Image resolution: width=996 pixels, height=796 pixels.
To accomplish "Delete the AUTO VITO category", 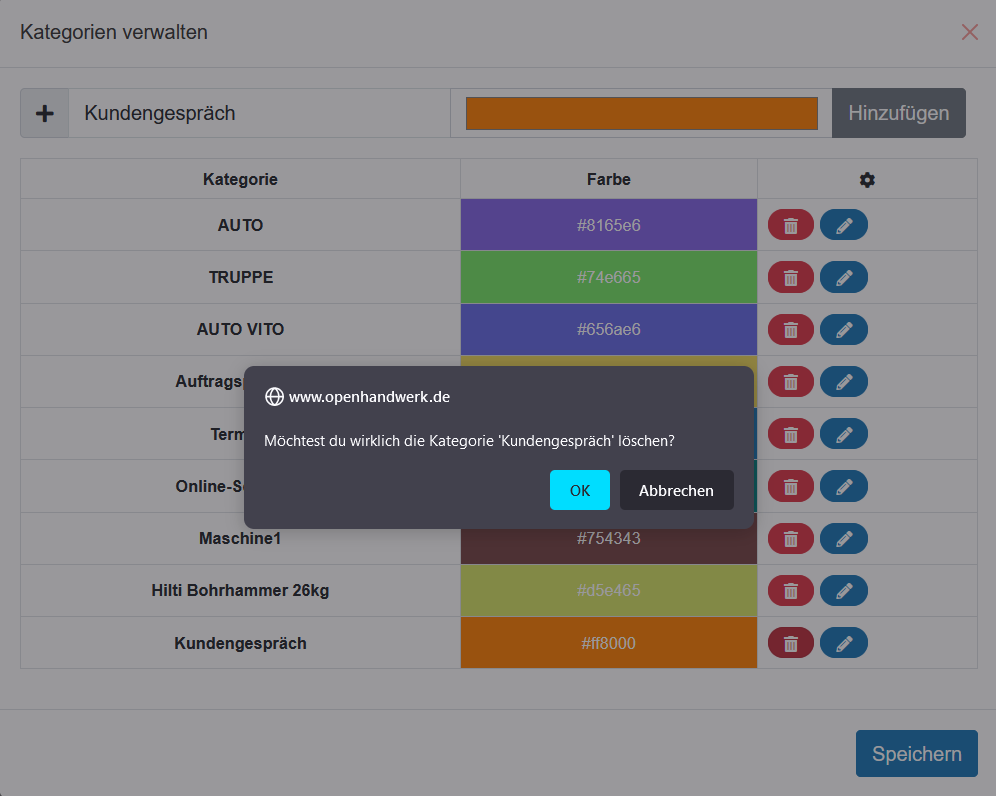I will [791, 329].
